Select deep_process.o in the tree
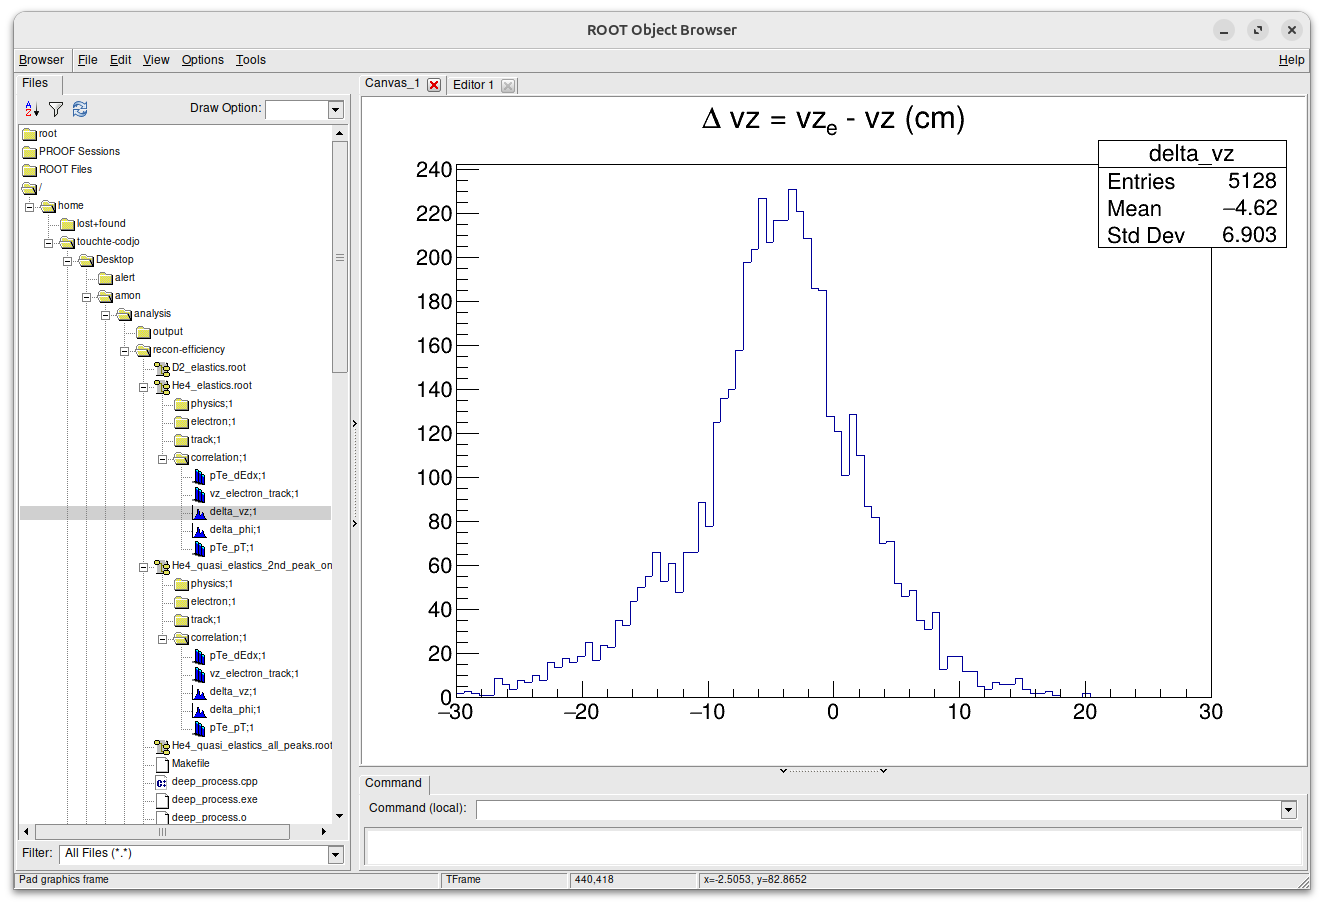The image size is (1324, 906). coord(209,818)
